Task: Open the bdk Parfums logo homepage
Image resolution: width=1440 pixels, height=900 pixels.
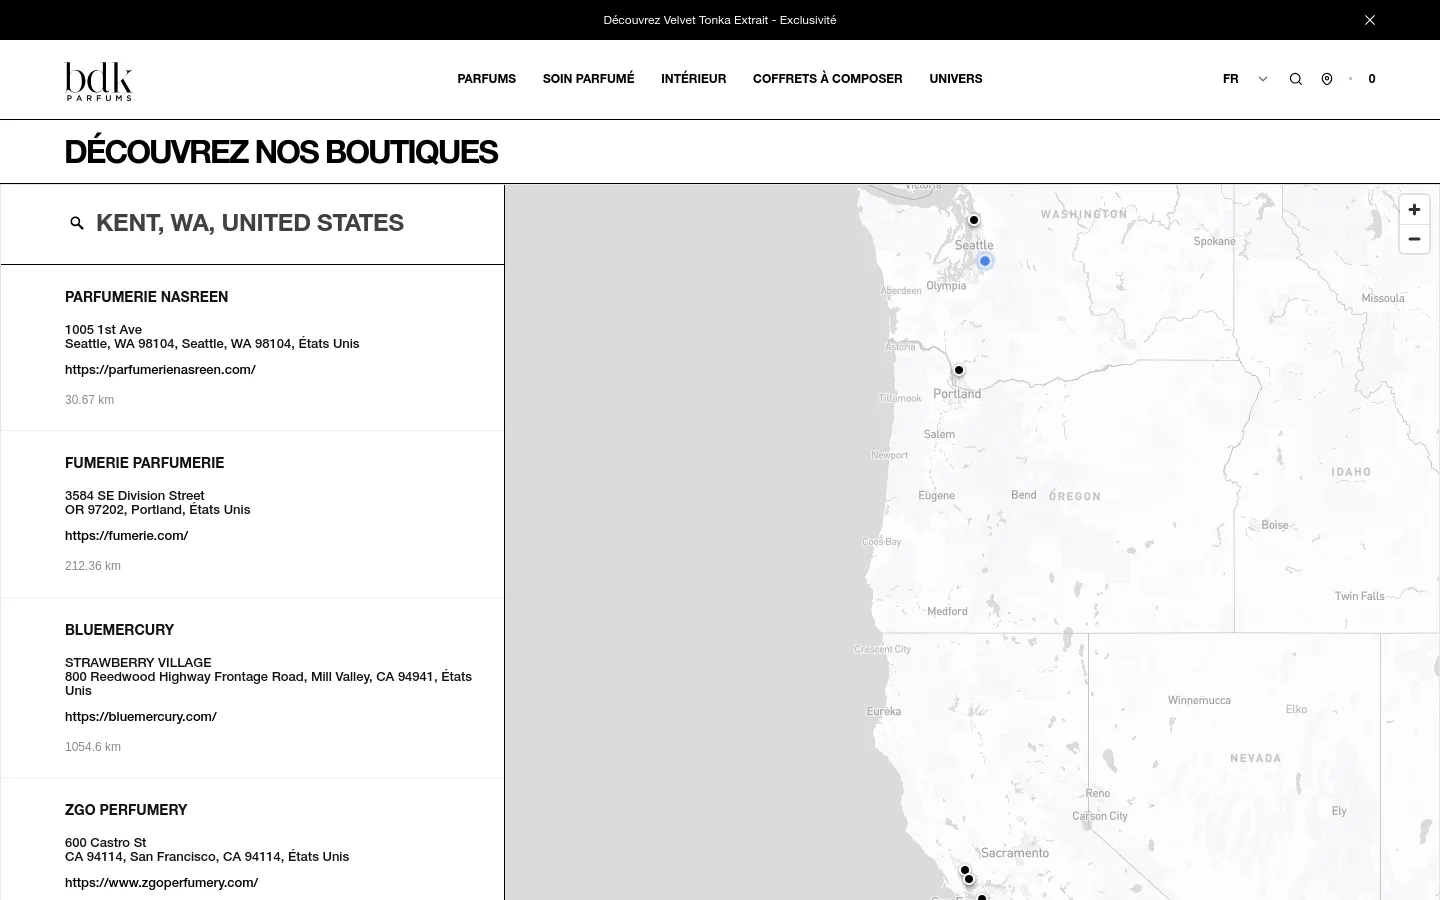Action: 99,81
